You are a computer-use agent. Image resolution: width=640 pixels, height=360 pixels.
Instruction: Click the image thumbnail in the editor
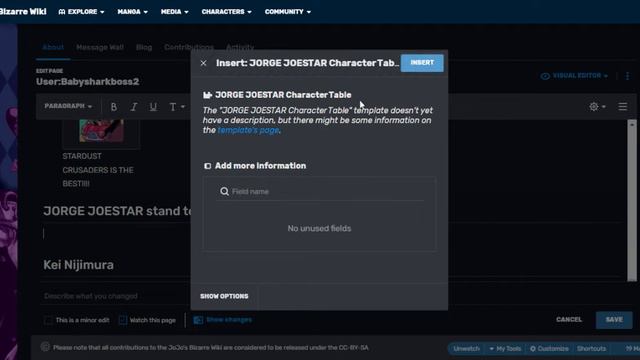point(101,131)
